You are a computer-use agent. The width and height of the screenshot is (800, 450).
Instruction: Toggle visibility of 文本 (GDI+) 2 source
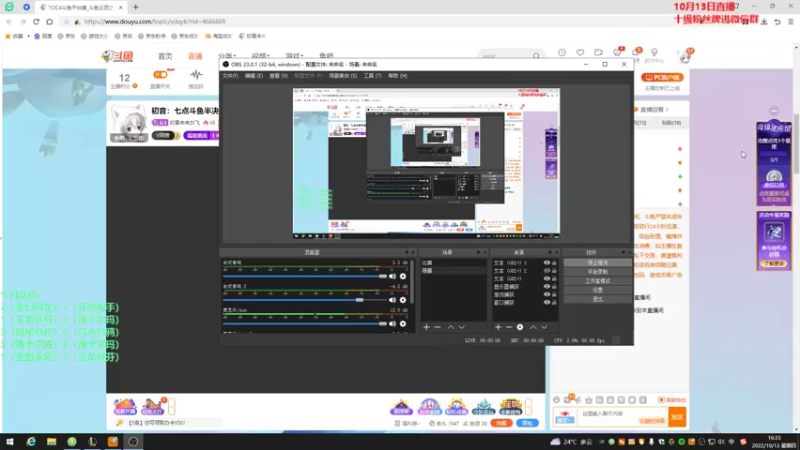(x=546, y=271)
